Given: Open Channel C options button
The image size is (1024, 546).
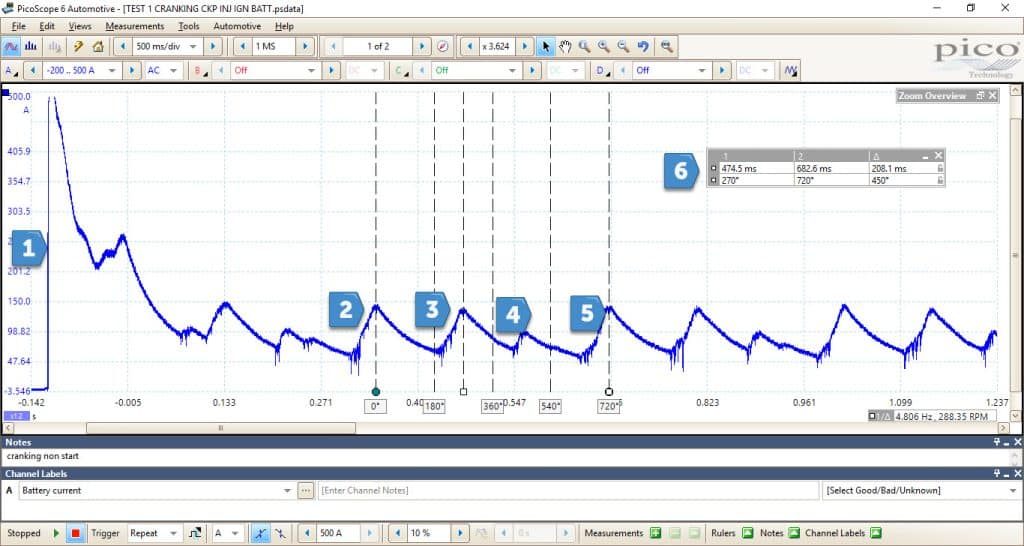Looking at the screenshot, I should [x=400, y=70].
